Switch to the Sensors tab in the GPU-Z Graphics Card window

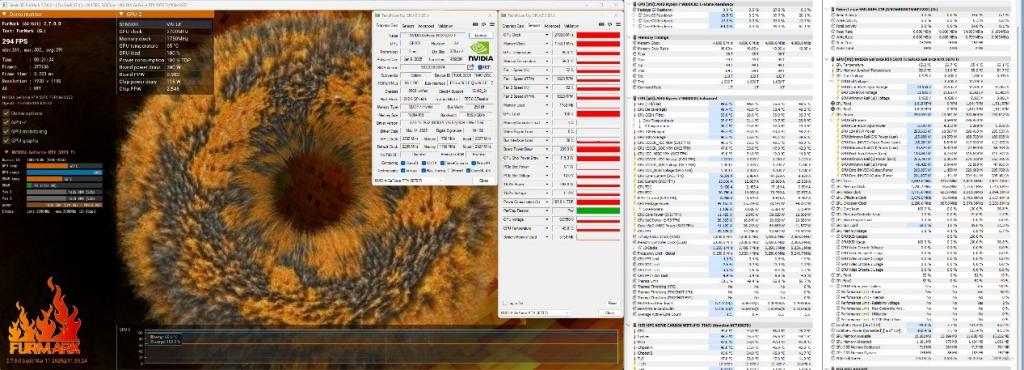coord(408,26)
